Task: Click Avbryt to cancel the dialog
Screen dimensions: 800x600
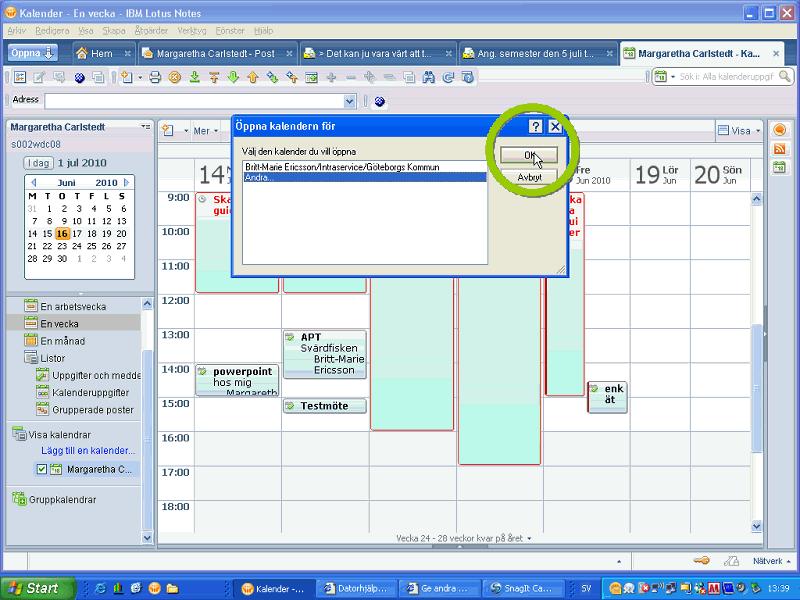Action: [529, 177]
